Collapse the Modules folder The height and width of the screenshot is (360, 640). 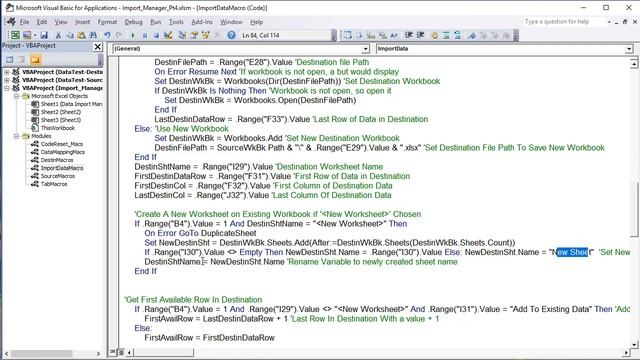(x=16, y=136)
